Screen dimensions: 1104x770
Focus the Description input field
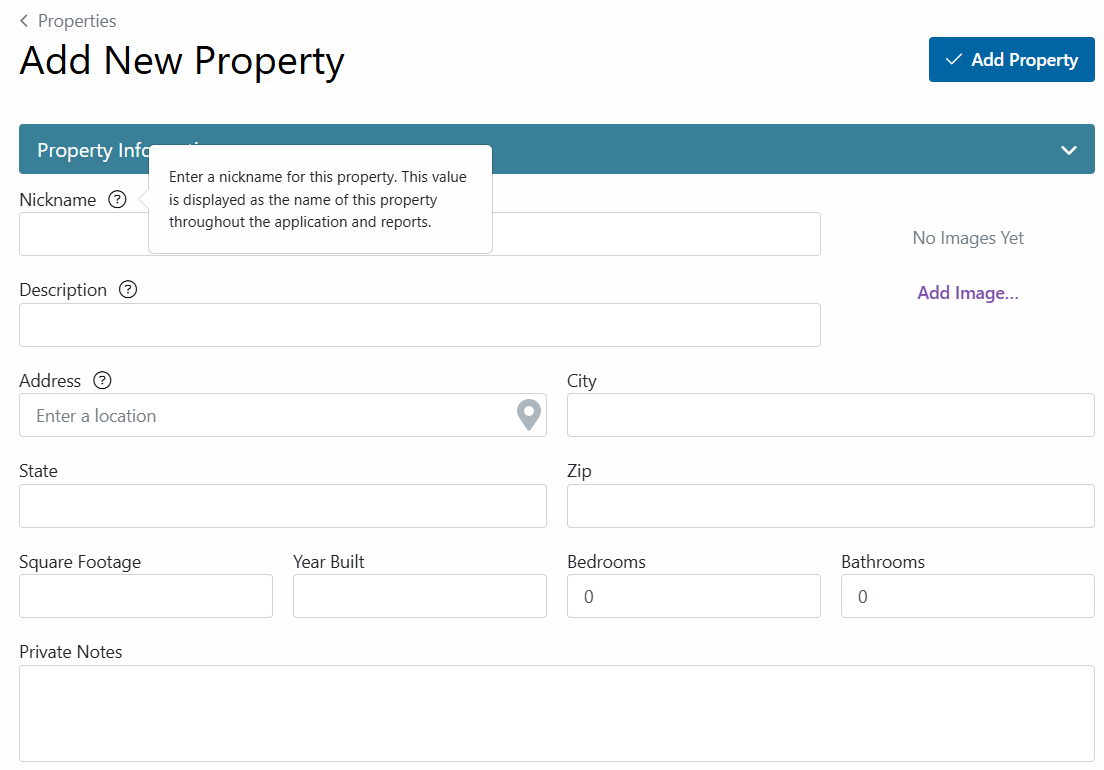[420, 325]
